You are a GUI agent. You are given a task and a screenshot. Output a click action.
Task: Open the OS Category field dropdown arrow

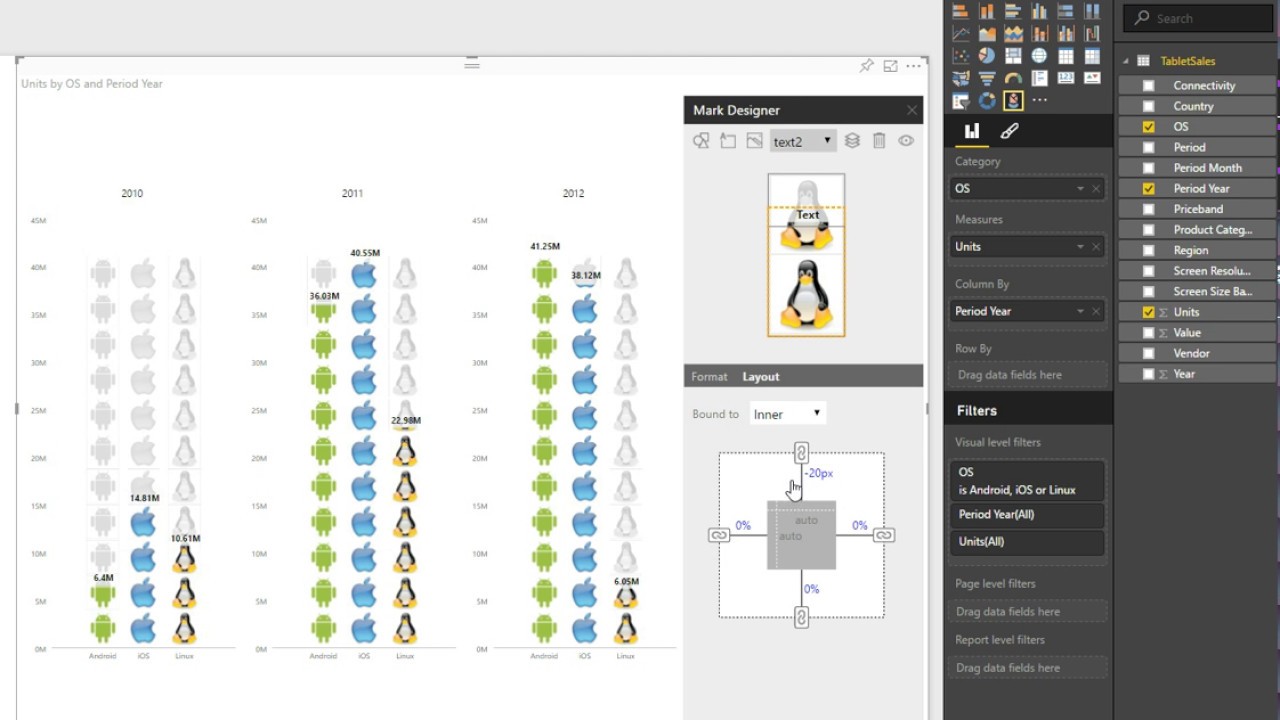(1080, 188)
